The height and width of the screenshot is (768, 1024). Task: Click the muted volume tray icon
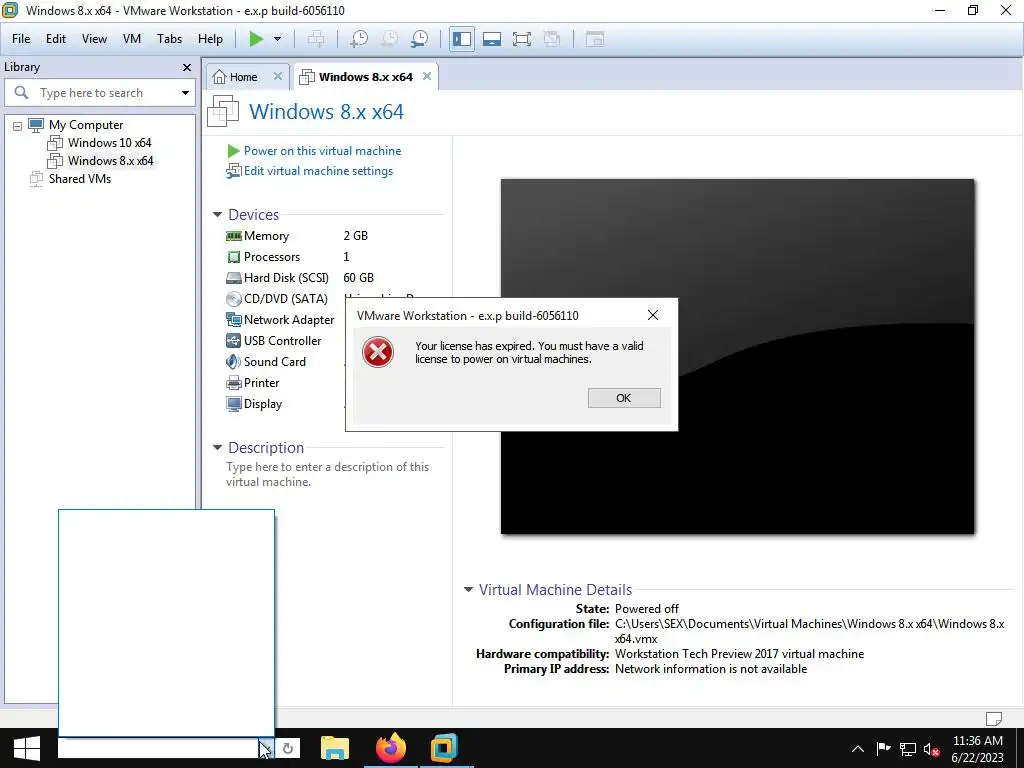tap(931, 749)
